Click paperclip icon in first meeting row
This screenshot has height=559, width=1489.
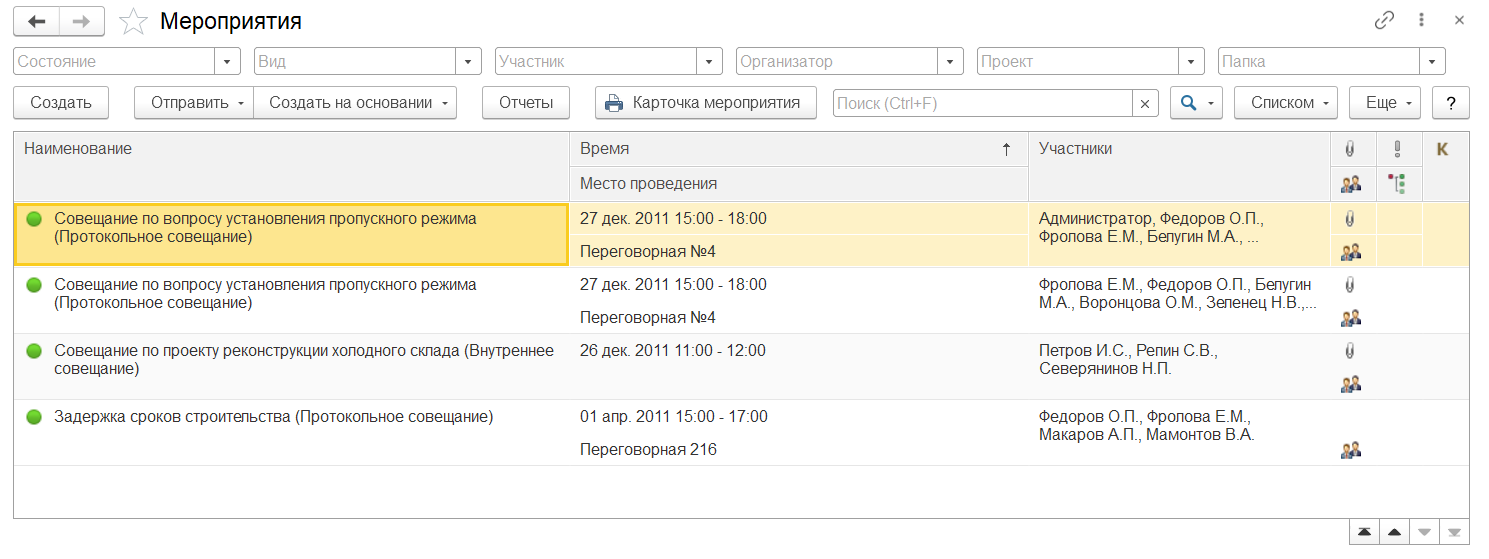(1350, 218)
